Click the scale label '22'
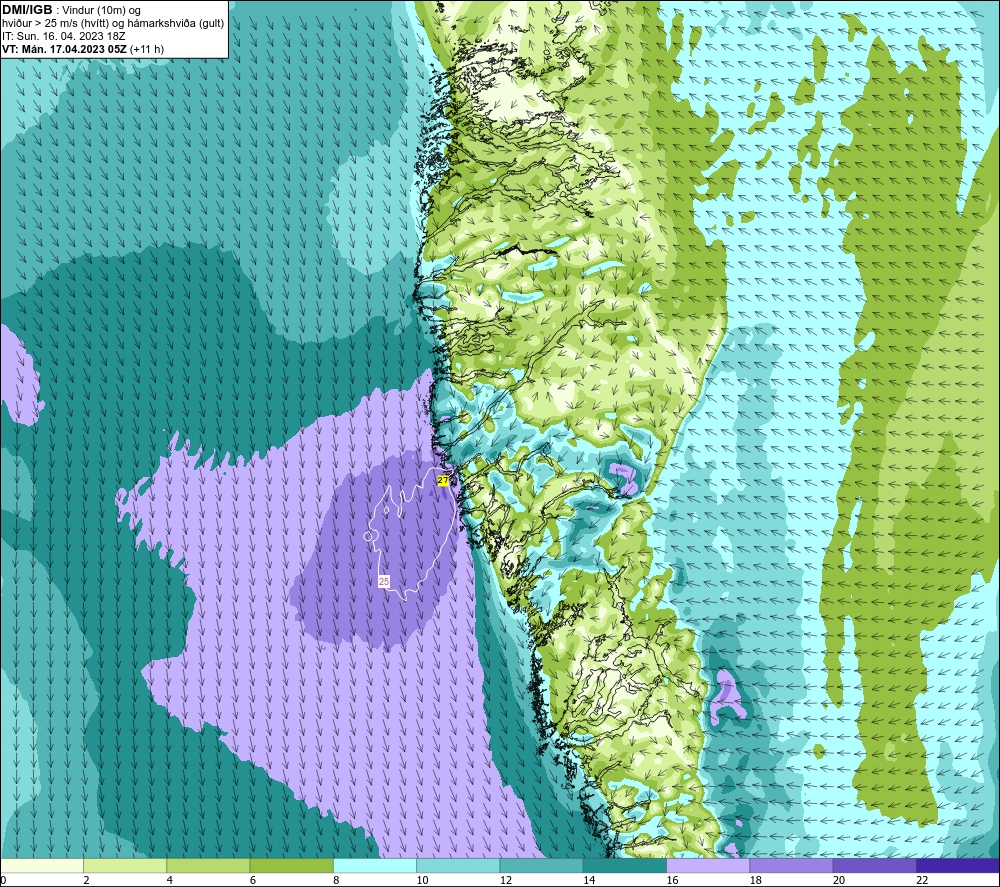Image resolution: width=1000 pixels, height=887 pixels. tap(922, 880)
